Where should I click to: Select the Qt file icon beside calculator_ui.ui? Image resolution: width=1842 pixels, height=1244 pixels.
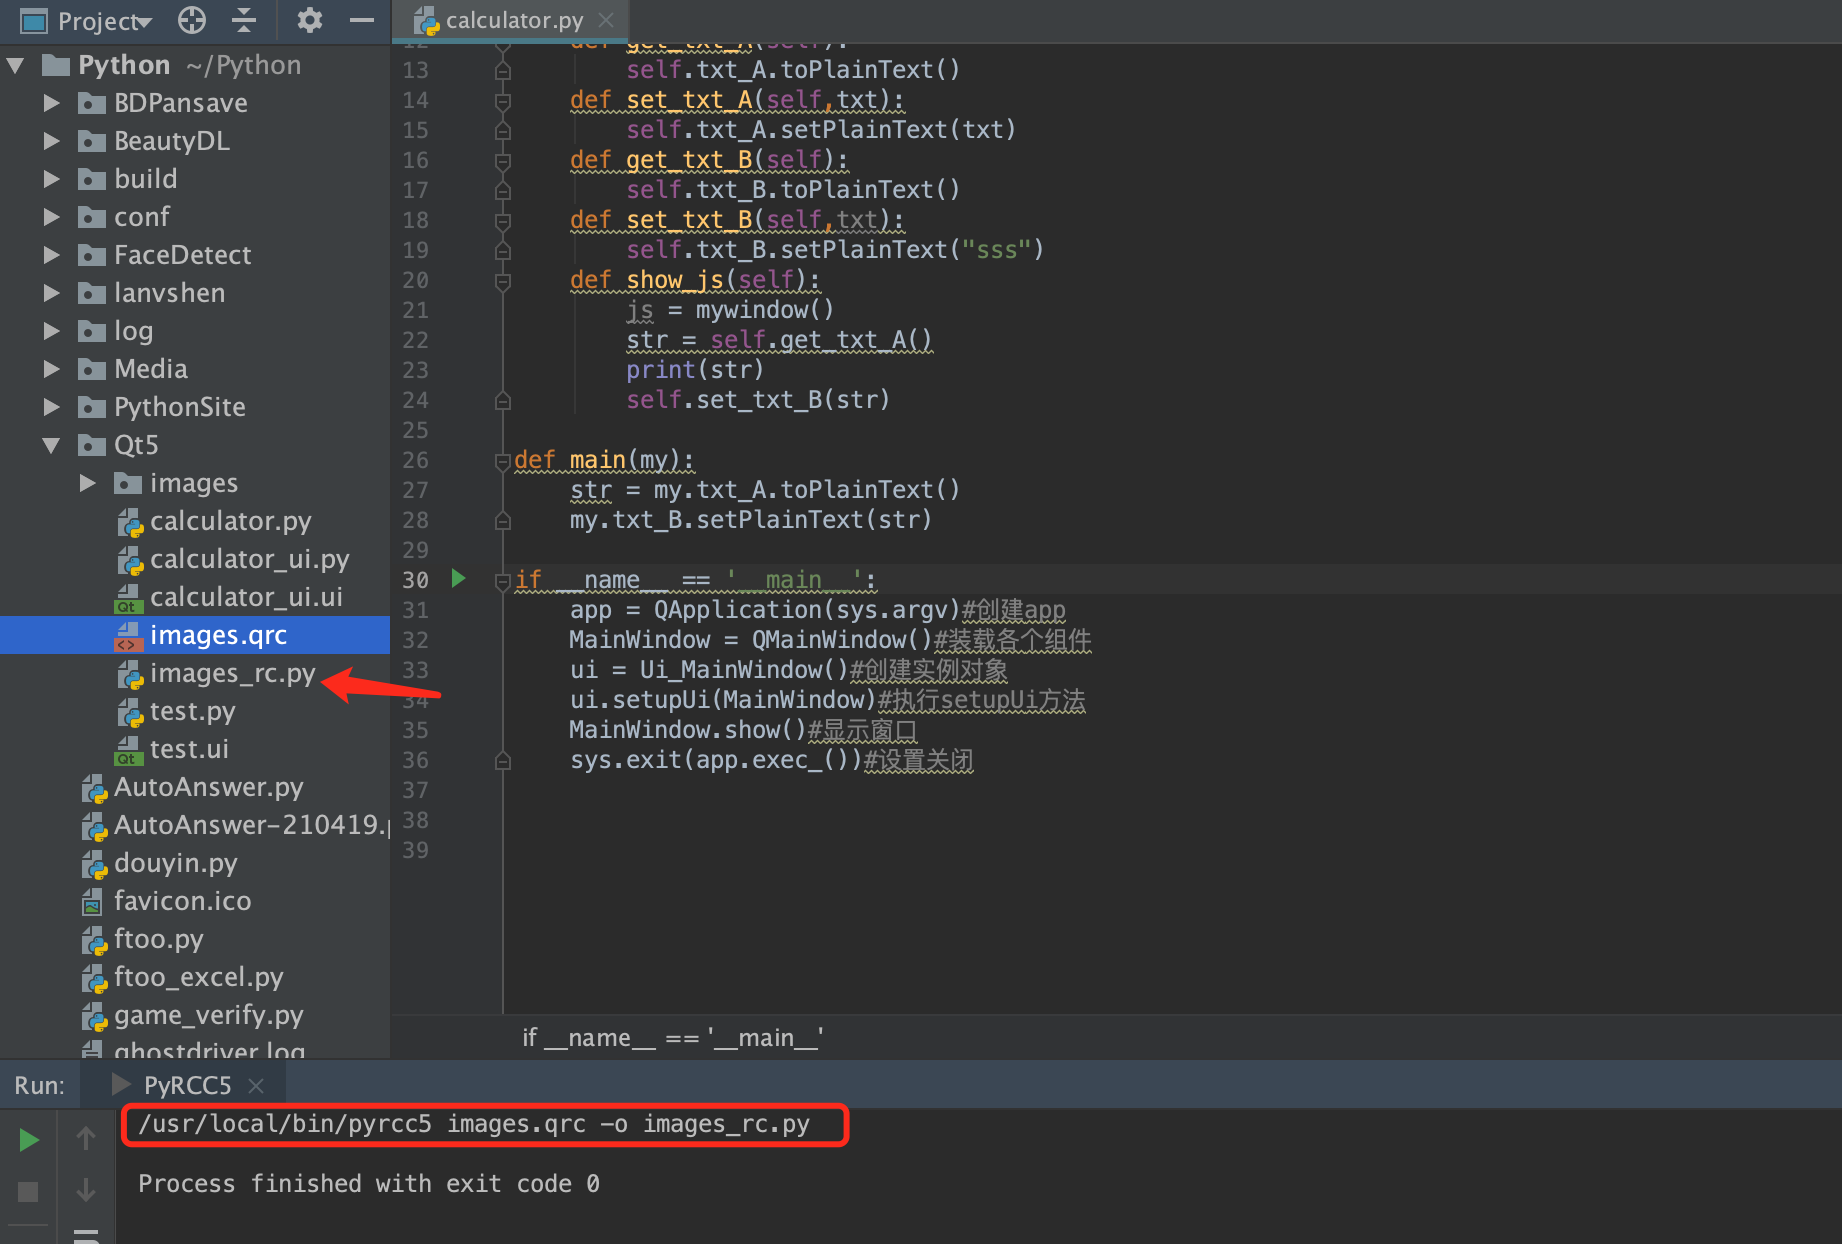pyautogui.click(x=128, y=597)
